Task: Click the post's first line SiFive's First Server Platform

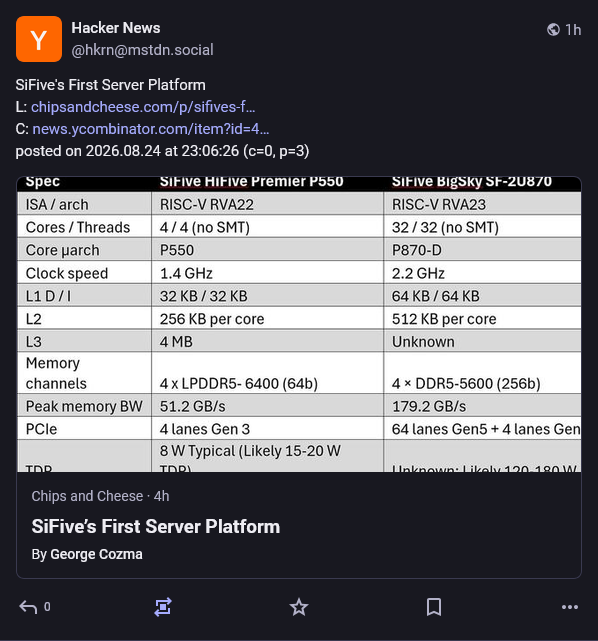Action: (110, 85)
